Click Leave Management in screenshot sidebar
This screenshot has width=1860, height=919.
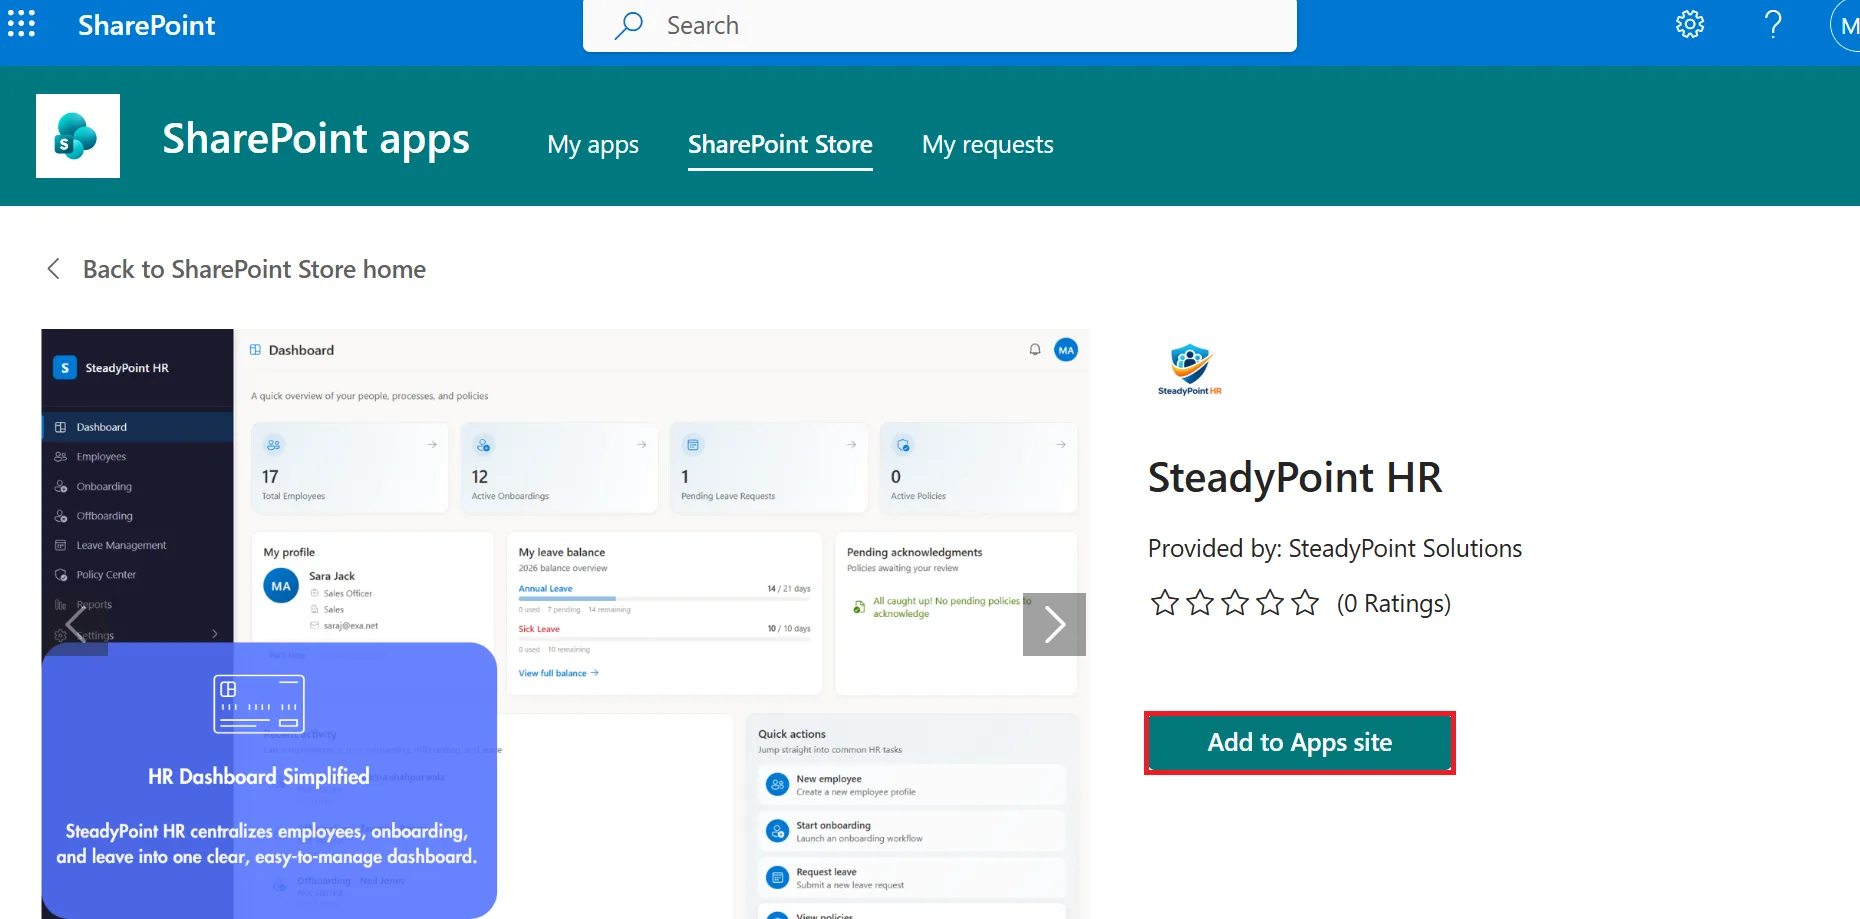point(137,546)
